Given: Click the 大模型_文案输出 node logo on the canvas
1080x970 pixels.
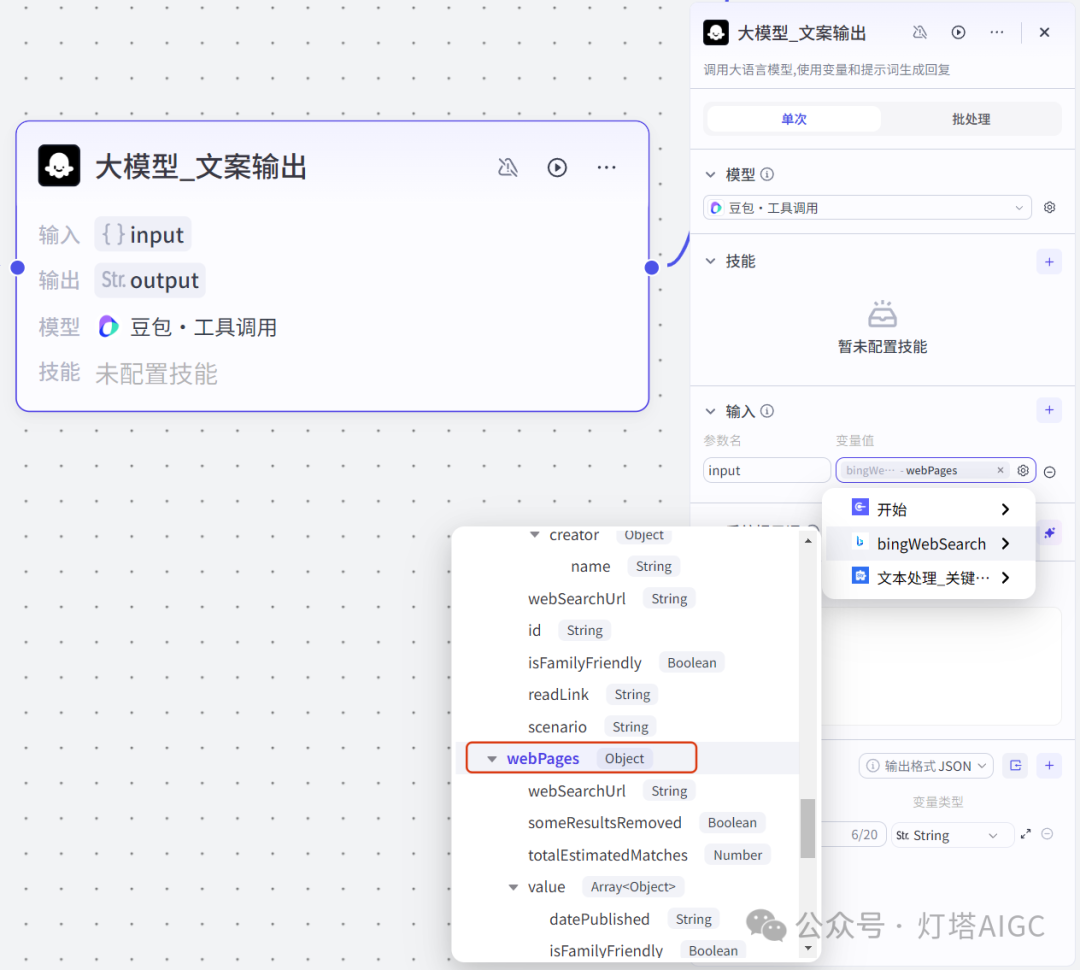Looking at the screenshot, I should (59, 165).
